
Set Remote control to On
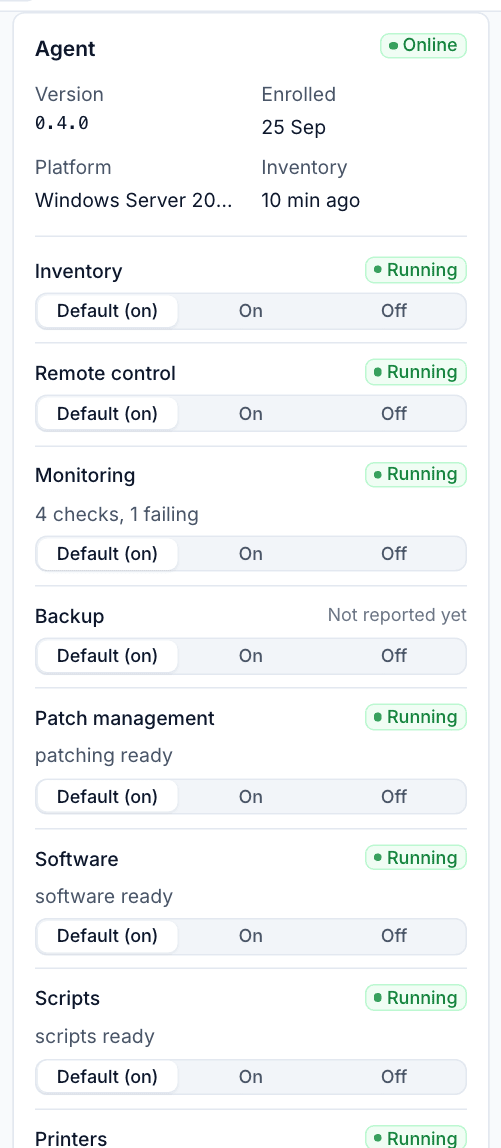pyautogui.click(x=250, y=414)
